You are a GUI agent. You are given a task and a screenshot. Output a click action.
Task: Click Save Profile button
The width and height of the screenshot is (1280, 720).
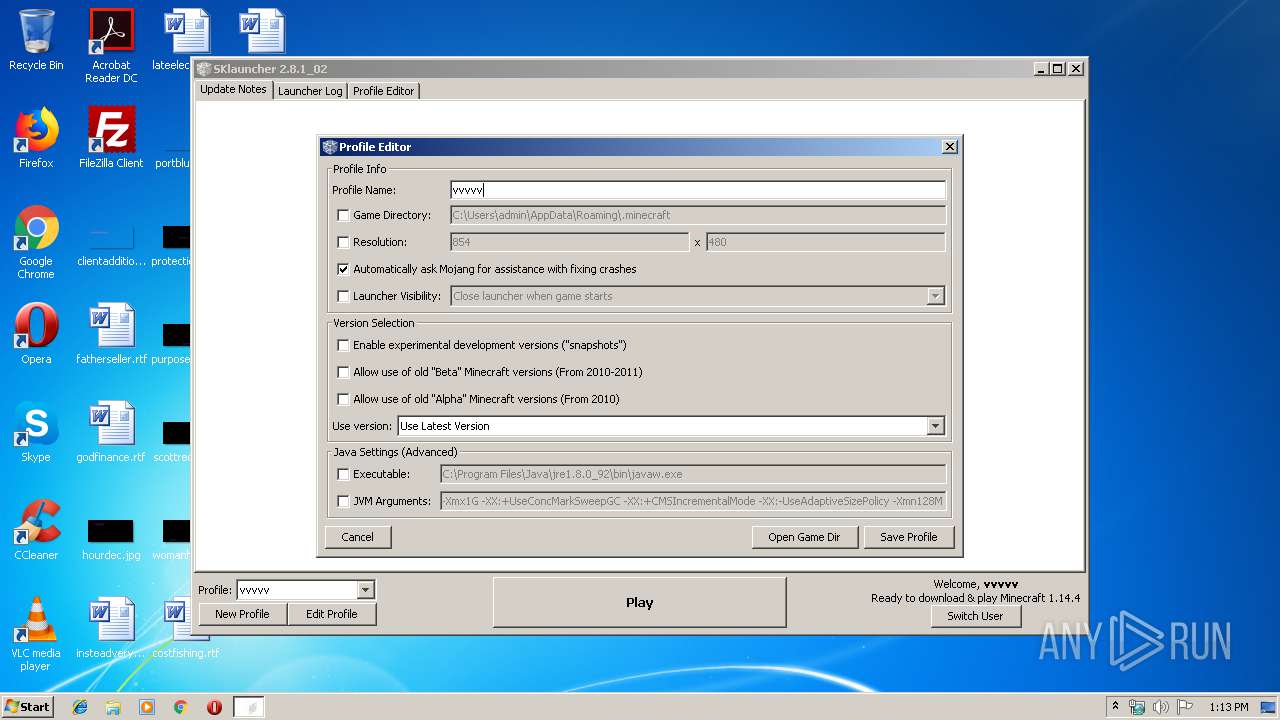pos(909,537)
